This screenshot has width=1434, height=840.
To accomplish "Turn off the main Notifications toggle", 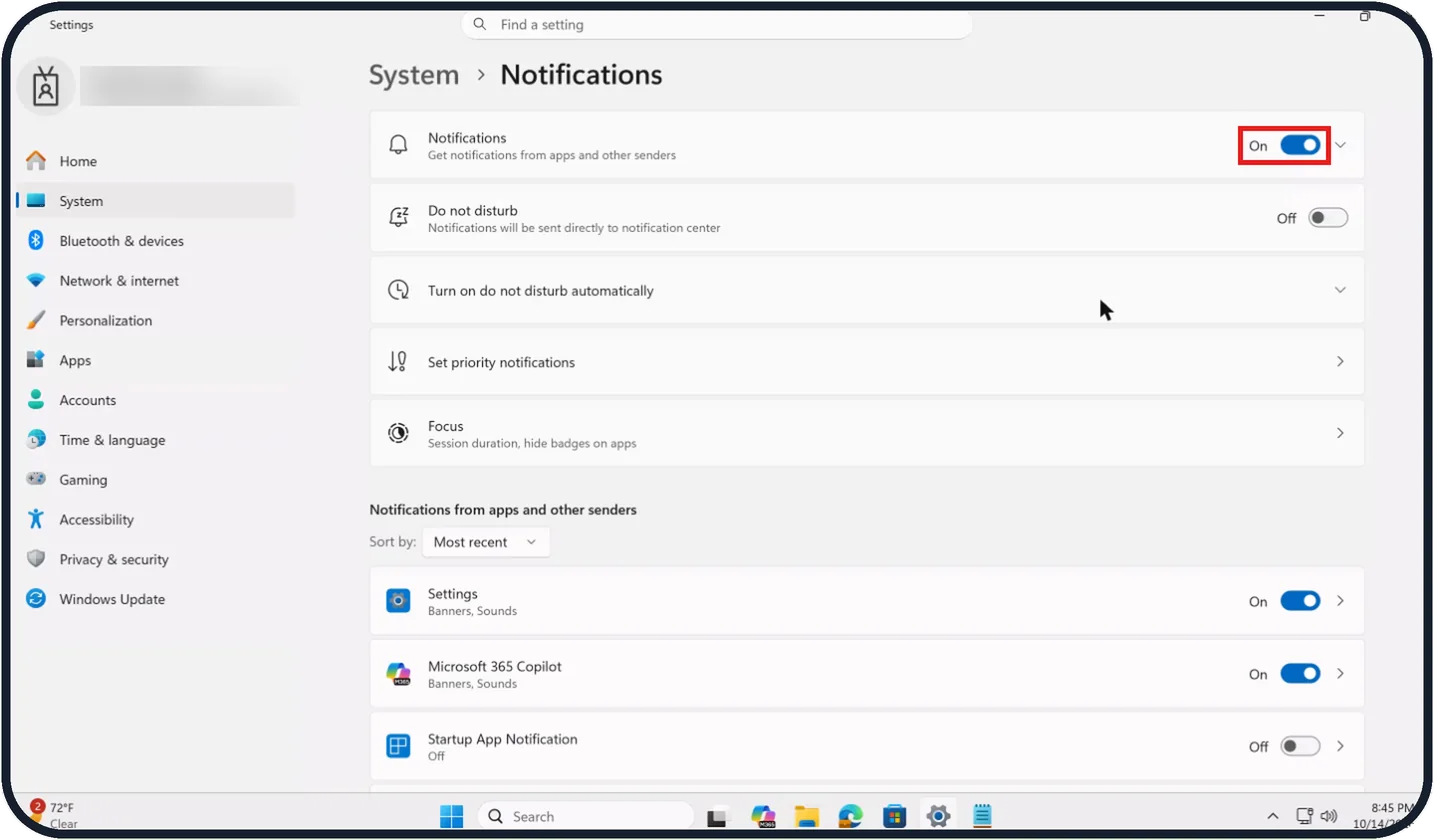I will coord(1301,145).
